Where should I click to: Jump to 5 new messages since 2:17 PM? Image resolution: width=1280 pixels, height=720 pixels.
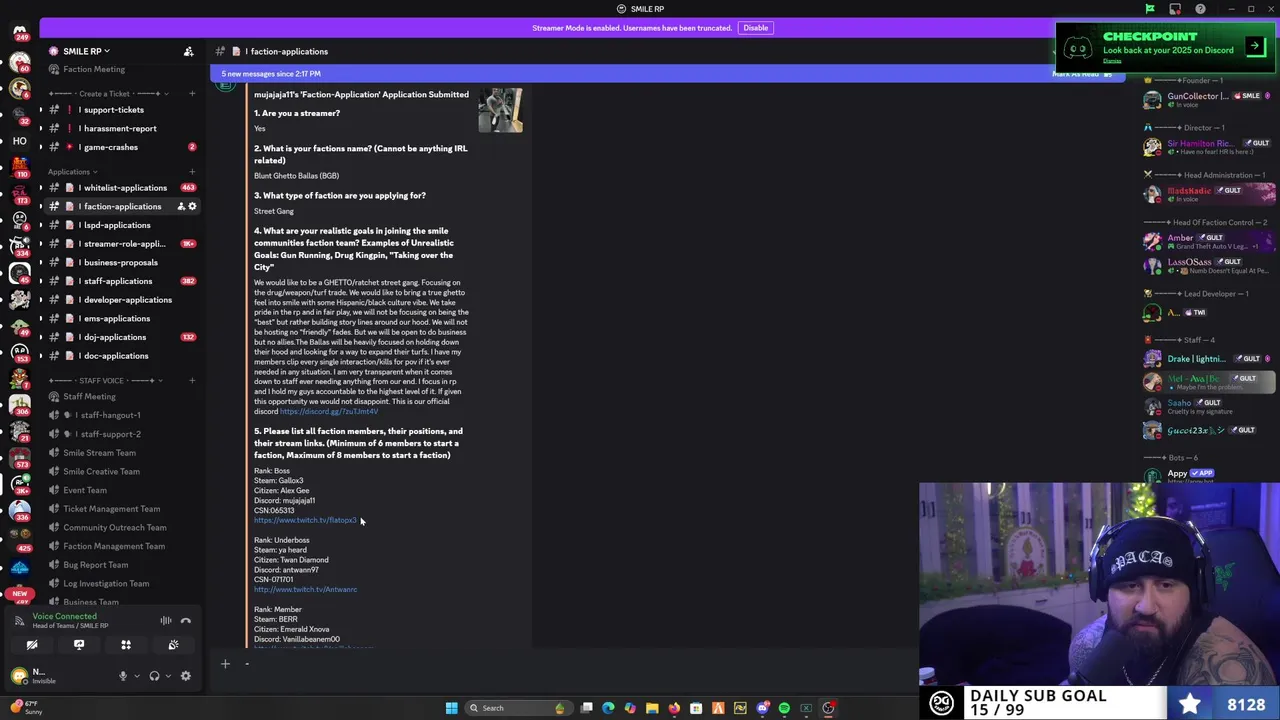pos(271,74)
